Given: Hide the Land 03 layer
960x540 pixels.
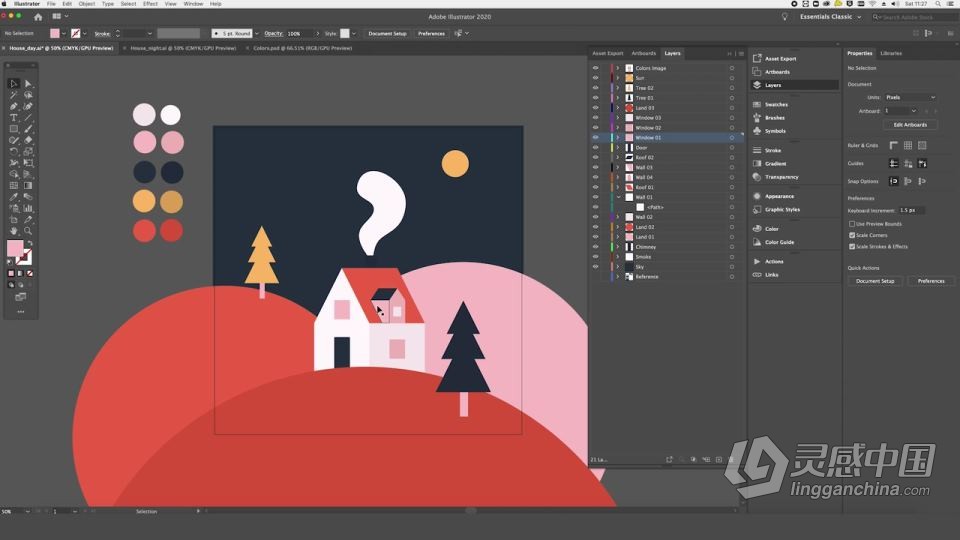Looking at the screenshot, I should 595,108.
